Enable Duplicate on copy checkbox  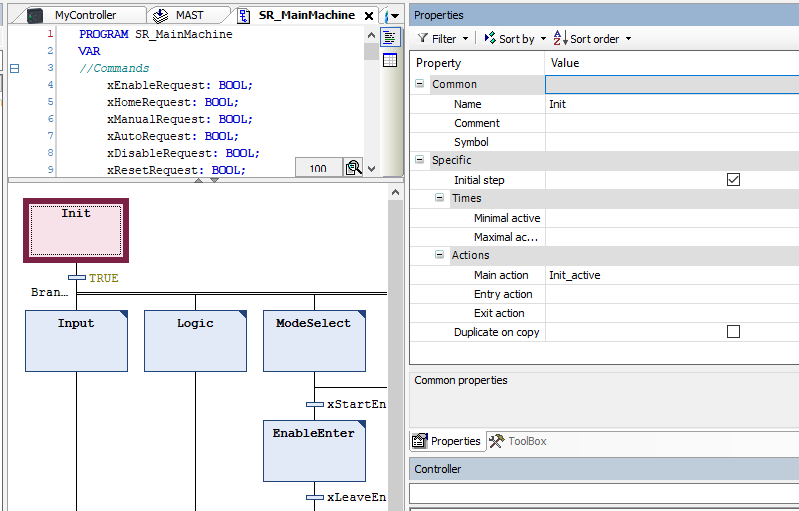pos(733,332)
